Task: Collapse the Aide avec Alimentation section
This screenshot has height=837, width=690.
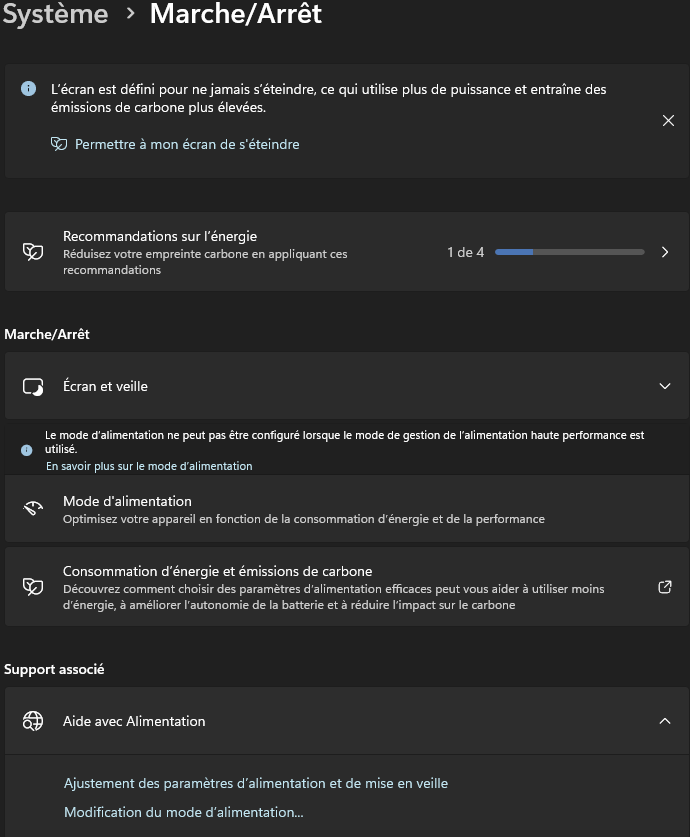Action: click(664, 721)
